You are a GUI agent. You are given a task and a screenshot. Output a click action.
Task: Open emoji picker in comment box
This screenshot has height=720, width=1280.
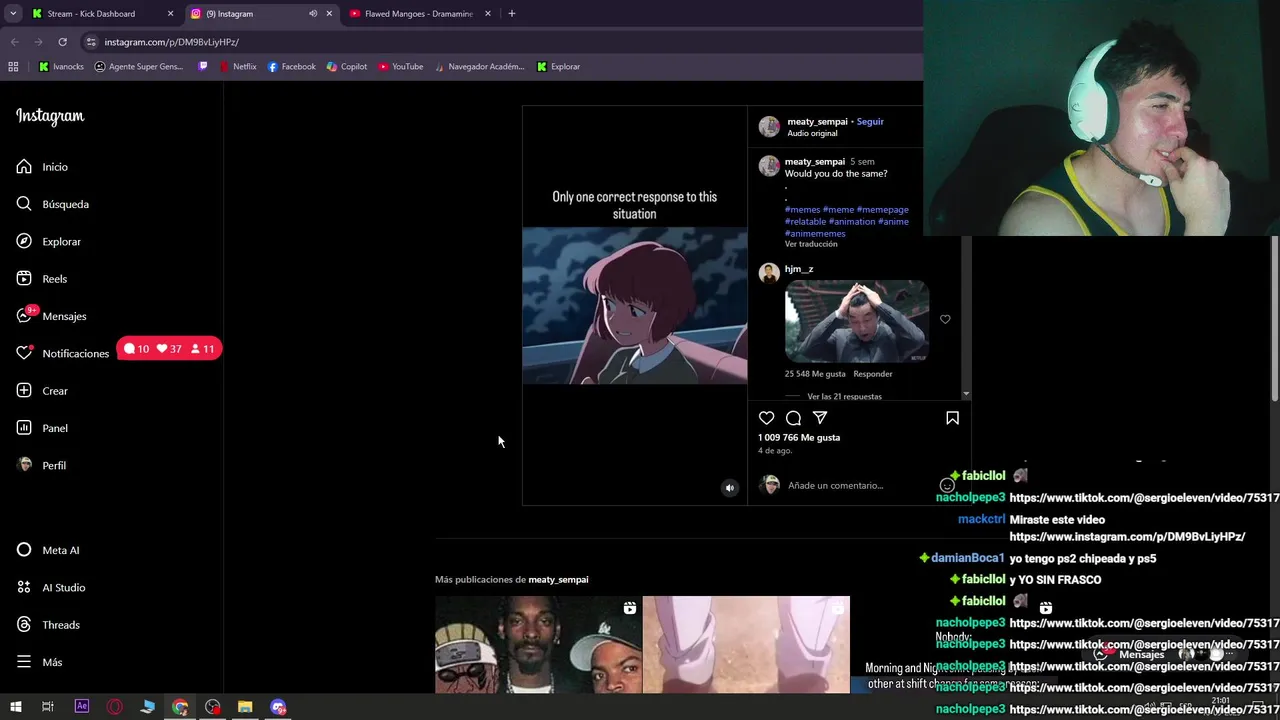pyautogui.click(x=947, y=485)
